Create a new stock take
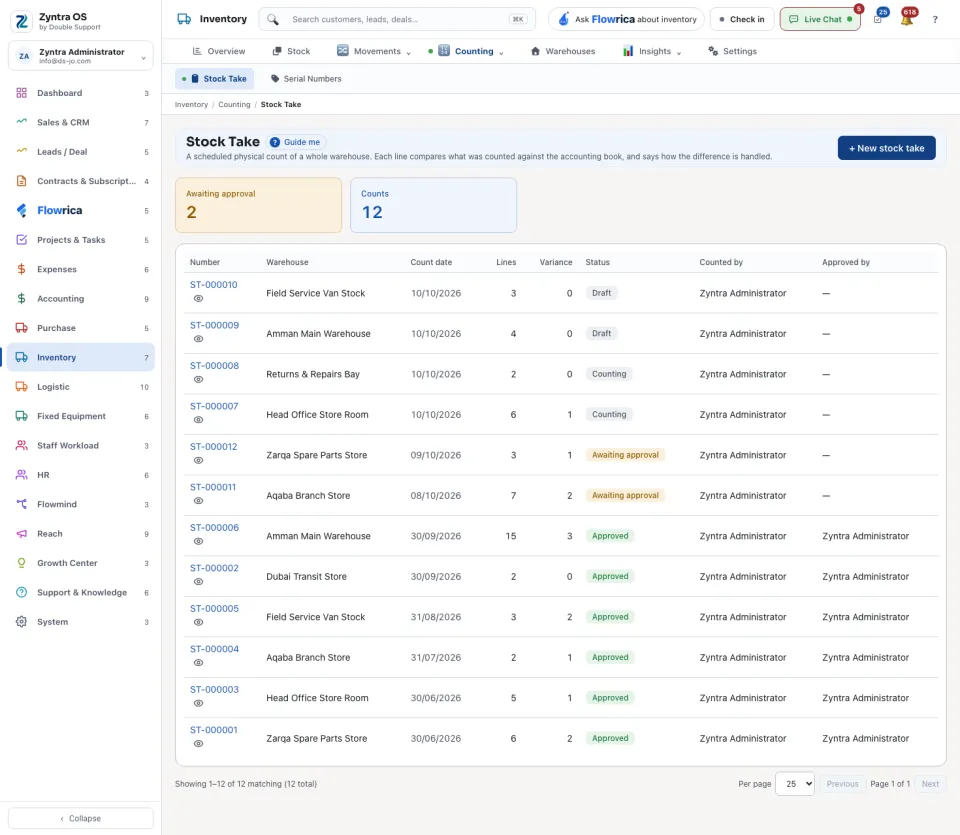This screenshot has width=960, height=835. click(x=887, y=148)
